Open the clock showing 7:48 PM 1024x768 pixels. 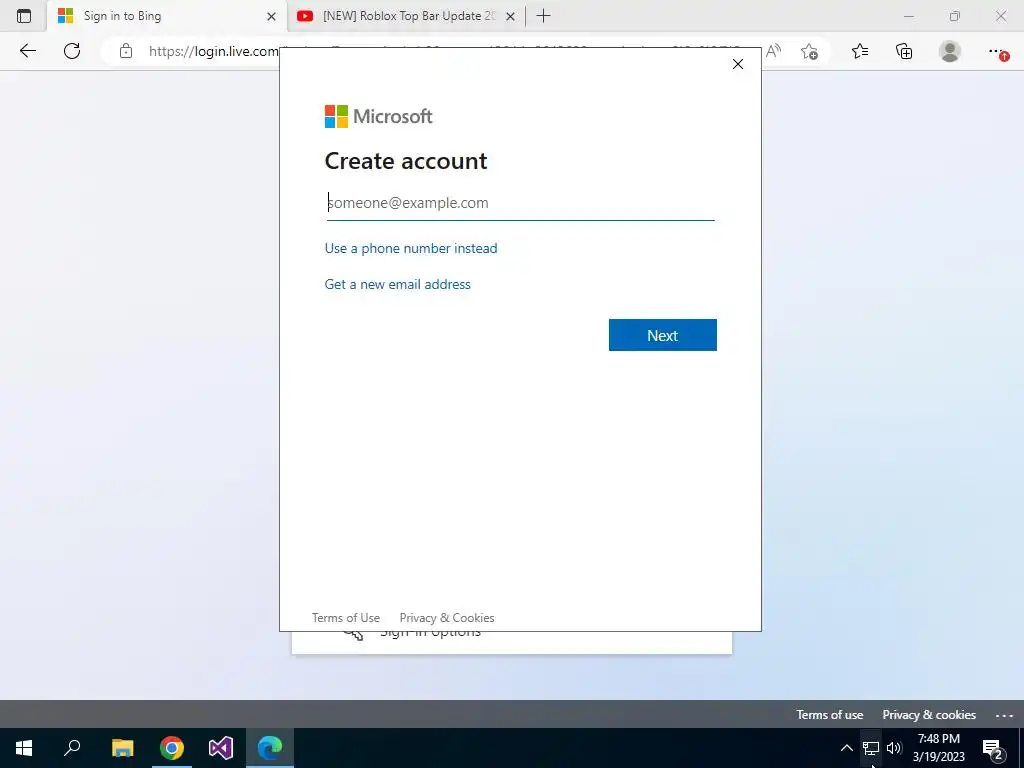pos(938,748)
